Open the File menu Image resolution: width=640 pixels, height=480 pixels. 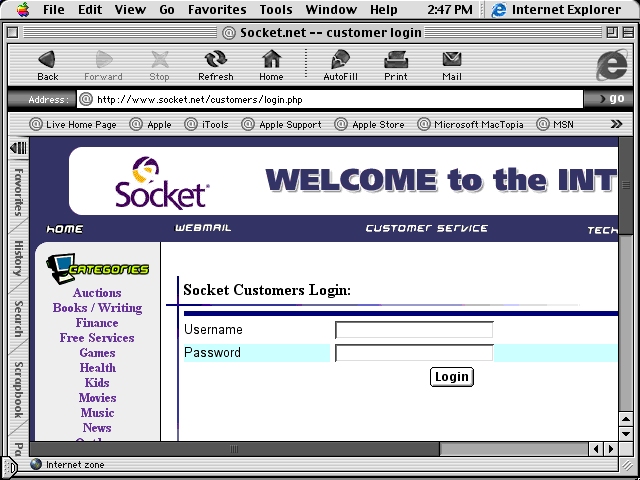click(53, 9)
